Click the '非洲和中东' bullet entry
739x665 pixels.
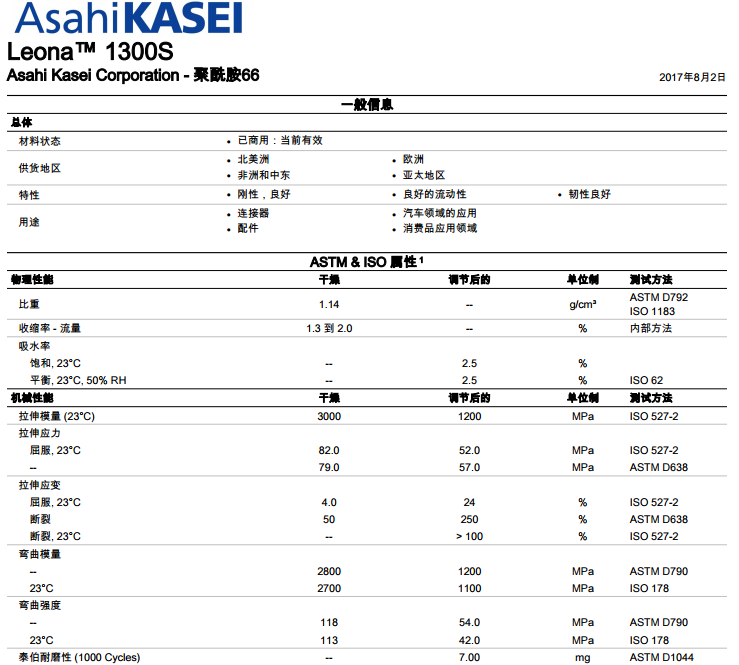point(263,175)
